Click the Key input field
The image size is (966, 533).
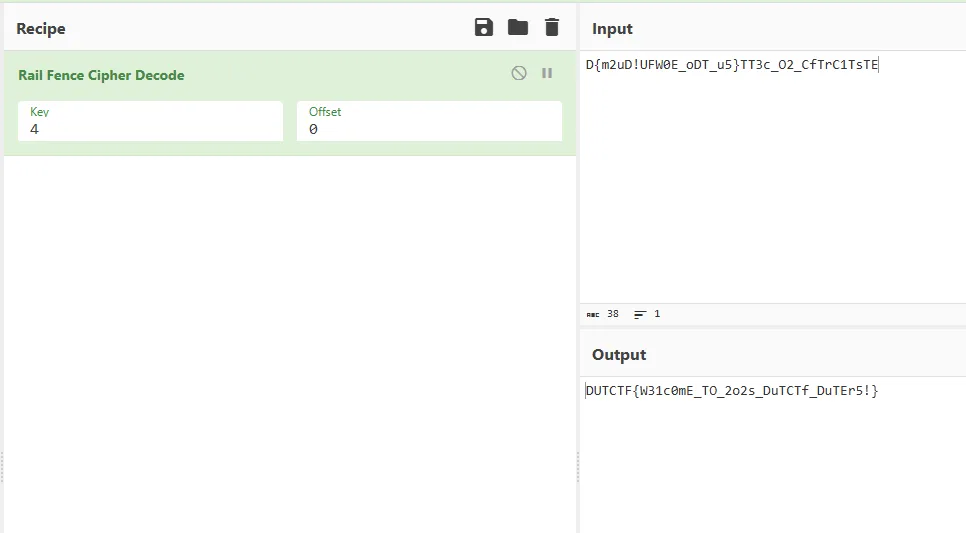[150, 128]
